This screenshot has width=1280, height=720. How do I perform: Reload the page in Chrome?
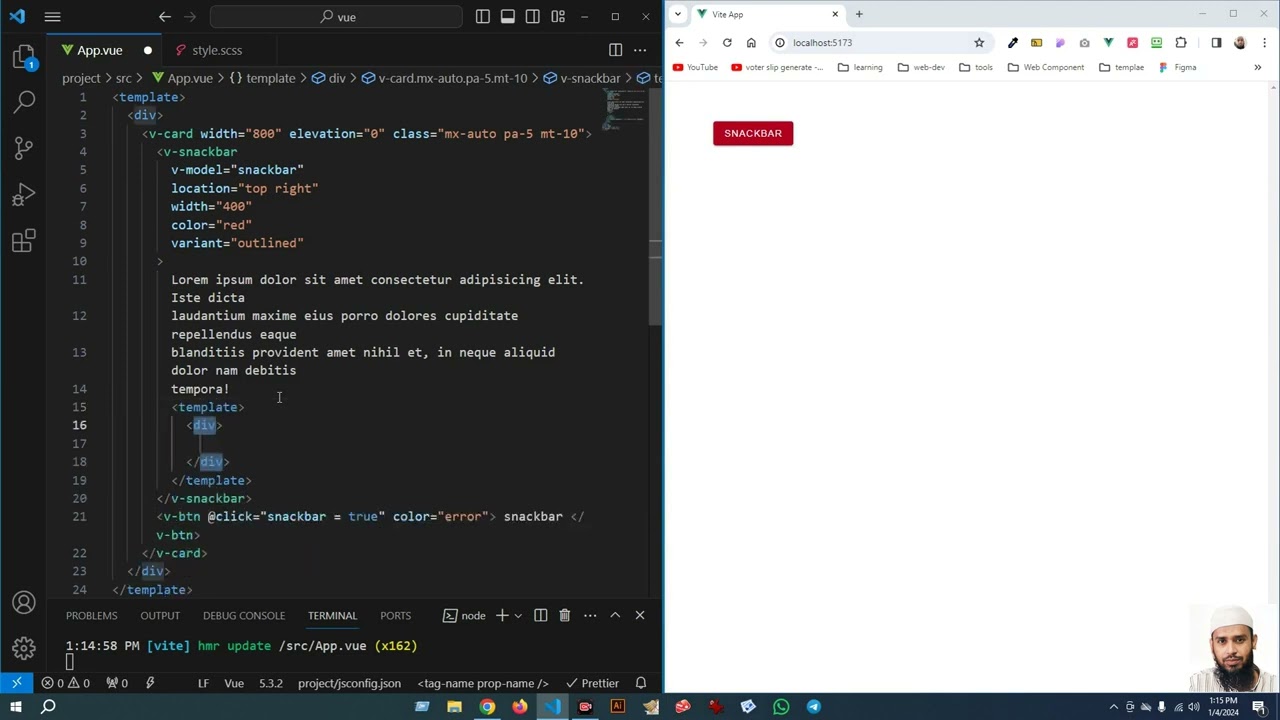[727, 43]
